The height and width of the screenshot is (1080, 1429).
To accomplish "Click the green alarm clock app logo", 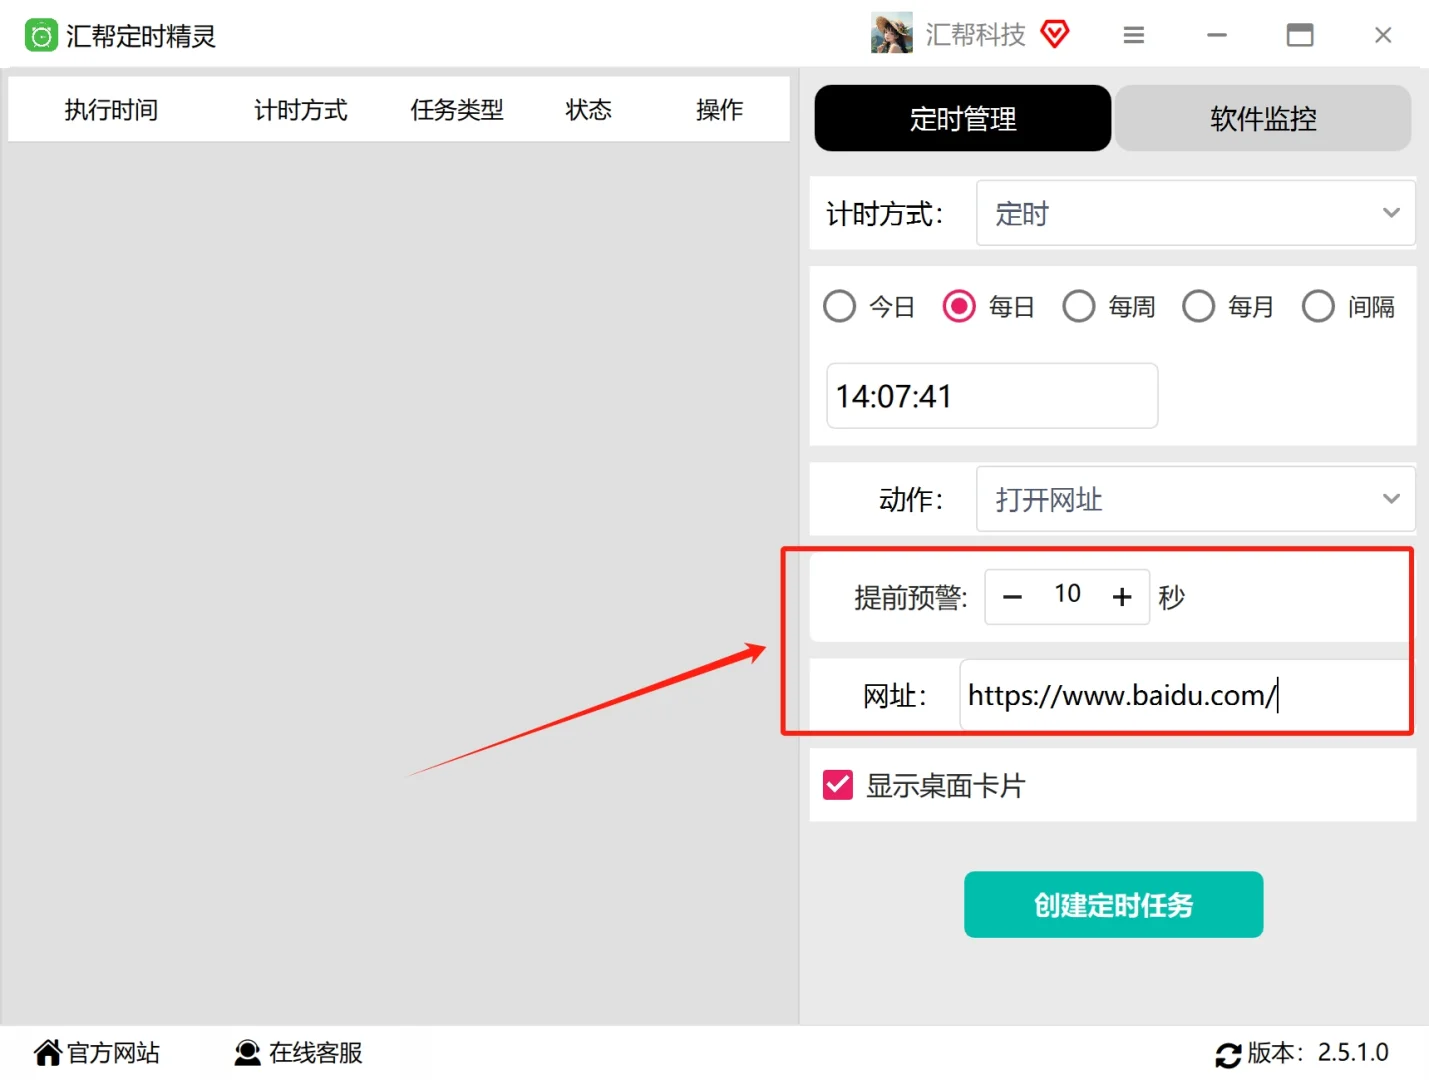I will pos(41,34).
